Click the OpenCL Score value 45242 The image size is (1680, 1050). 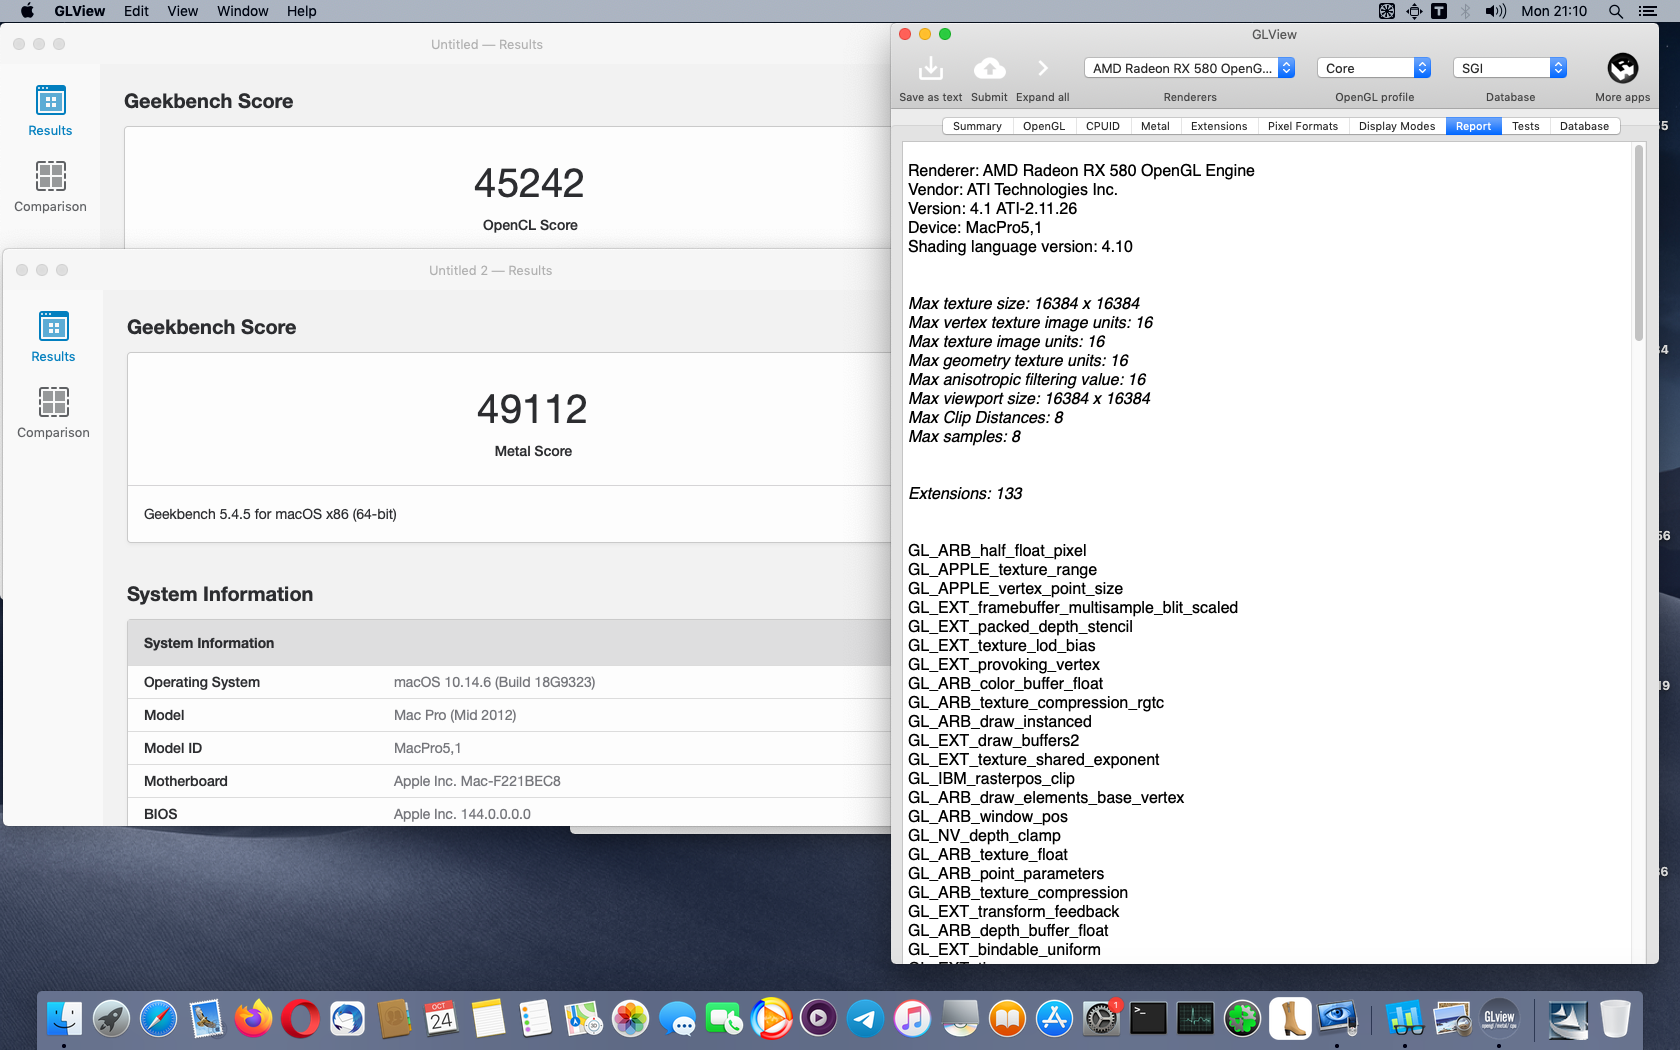[529, 183]
